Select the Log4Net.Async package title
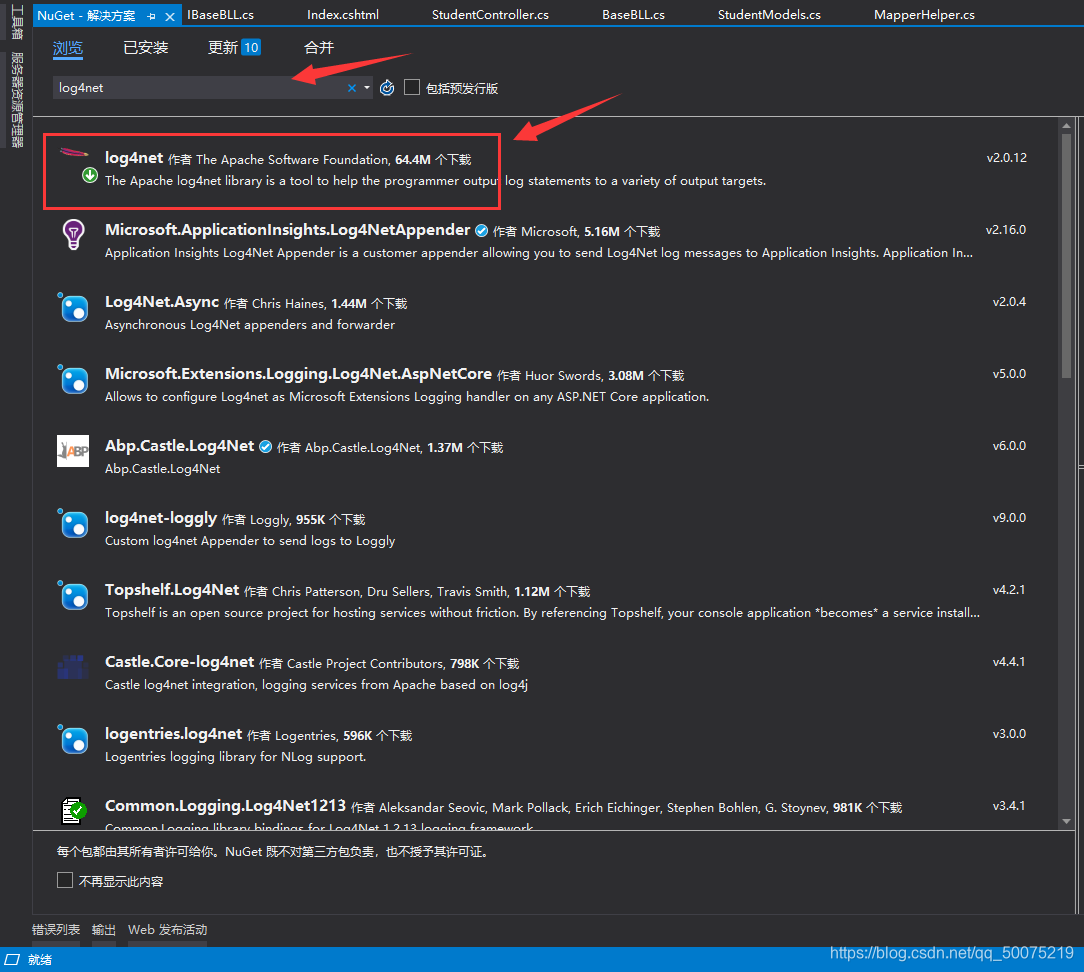Viewport: 1084px width, 972px height. click(x=162, y=301)
